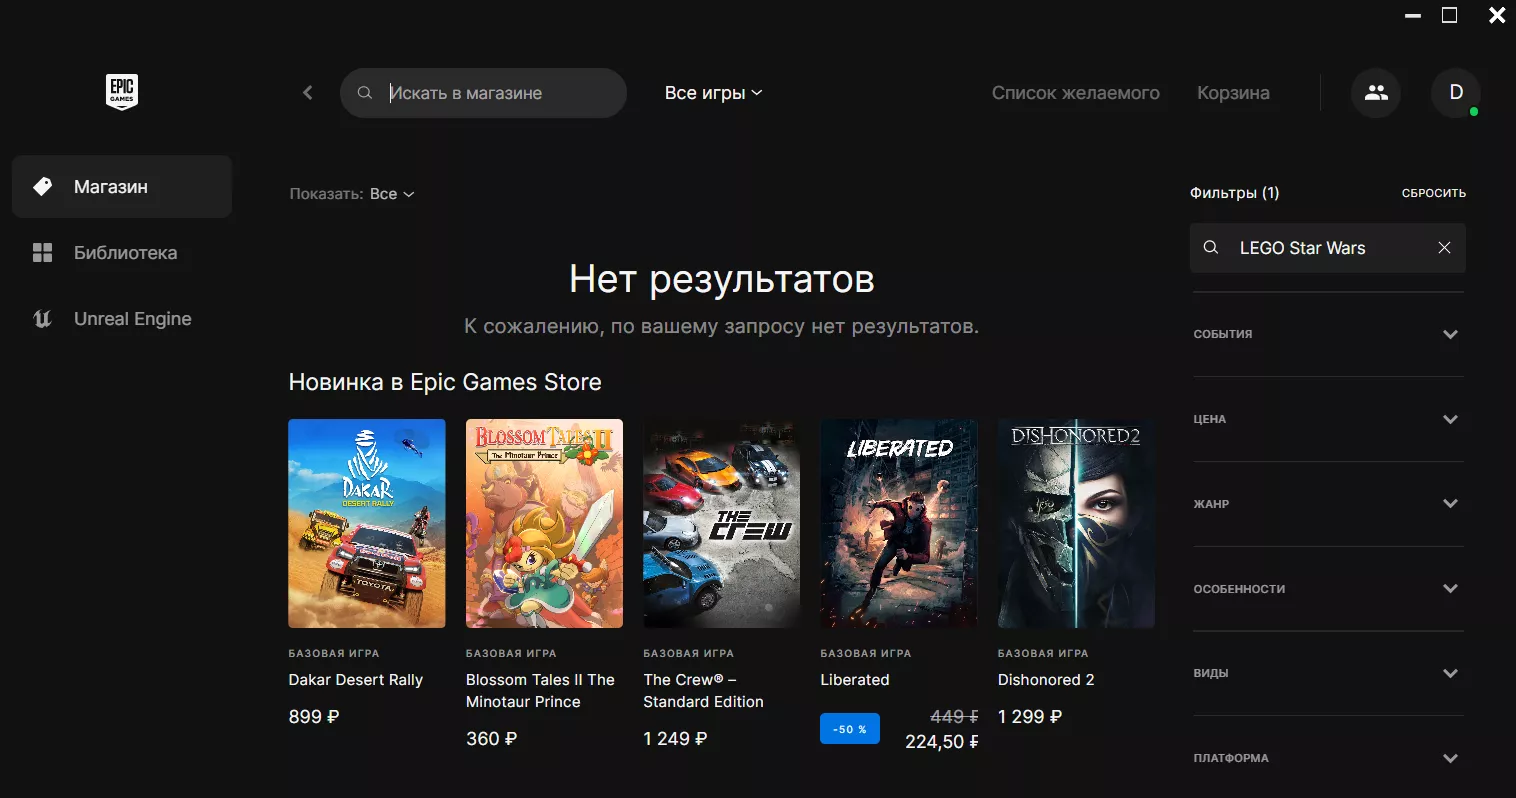Open the Показать: Все dropdown
Image resolution: width=1516 pixels, height=798 pixels.
point(352,194)
